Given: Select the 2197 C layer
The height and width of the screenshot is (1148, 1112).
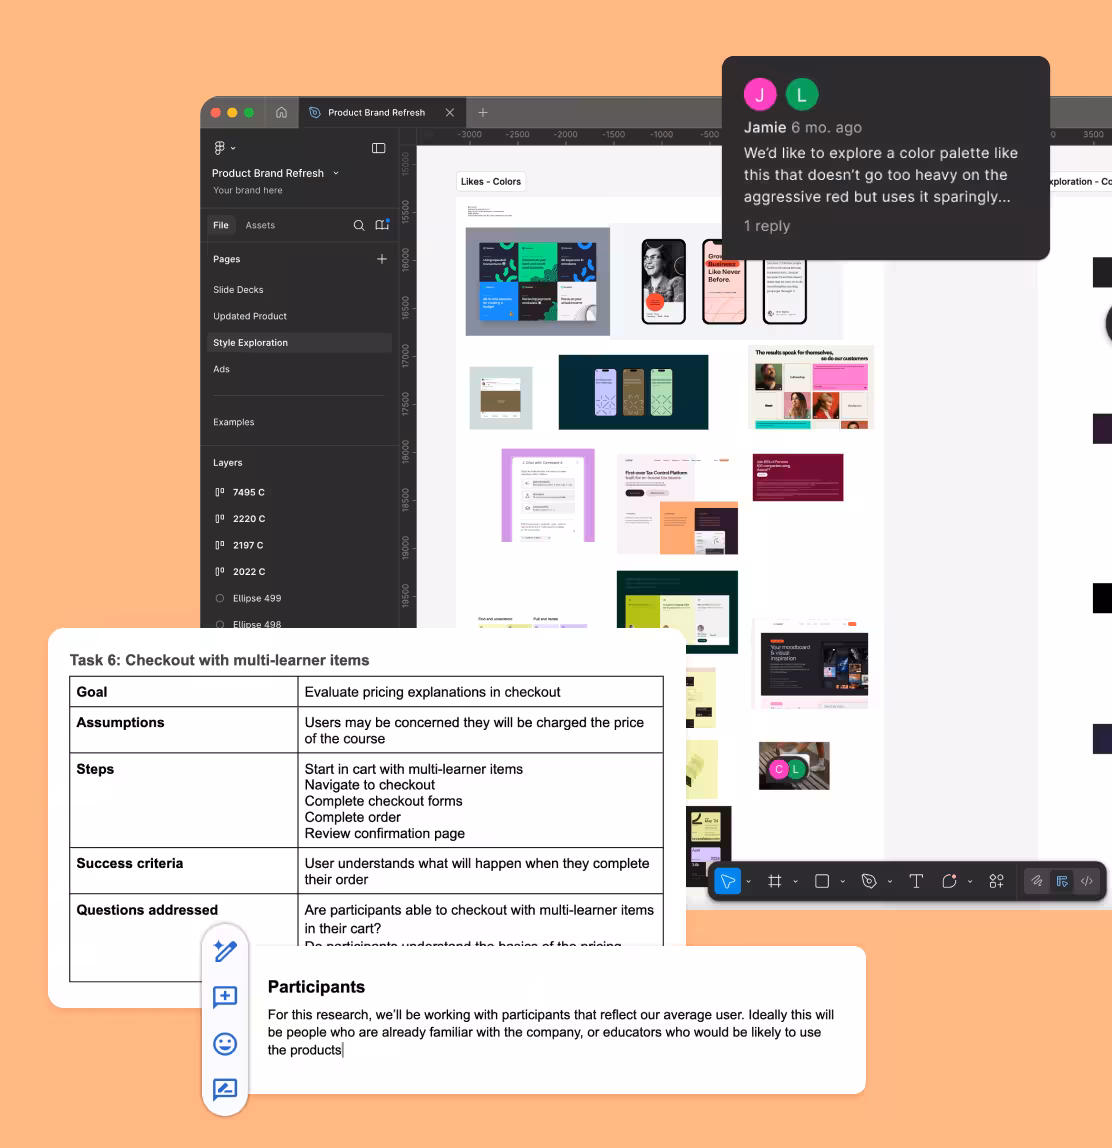Looking at the screenshot, I should click(247, 545).
